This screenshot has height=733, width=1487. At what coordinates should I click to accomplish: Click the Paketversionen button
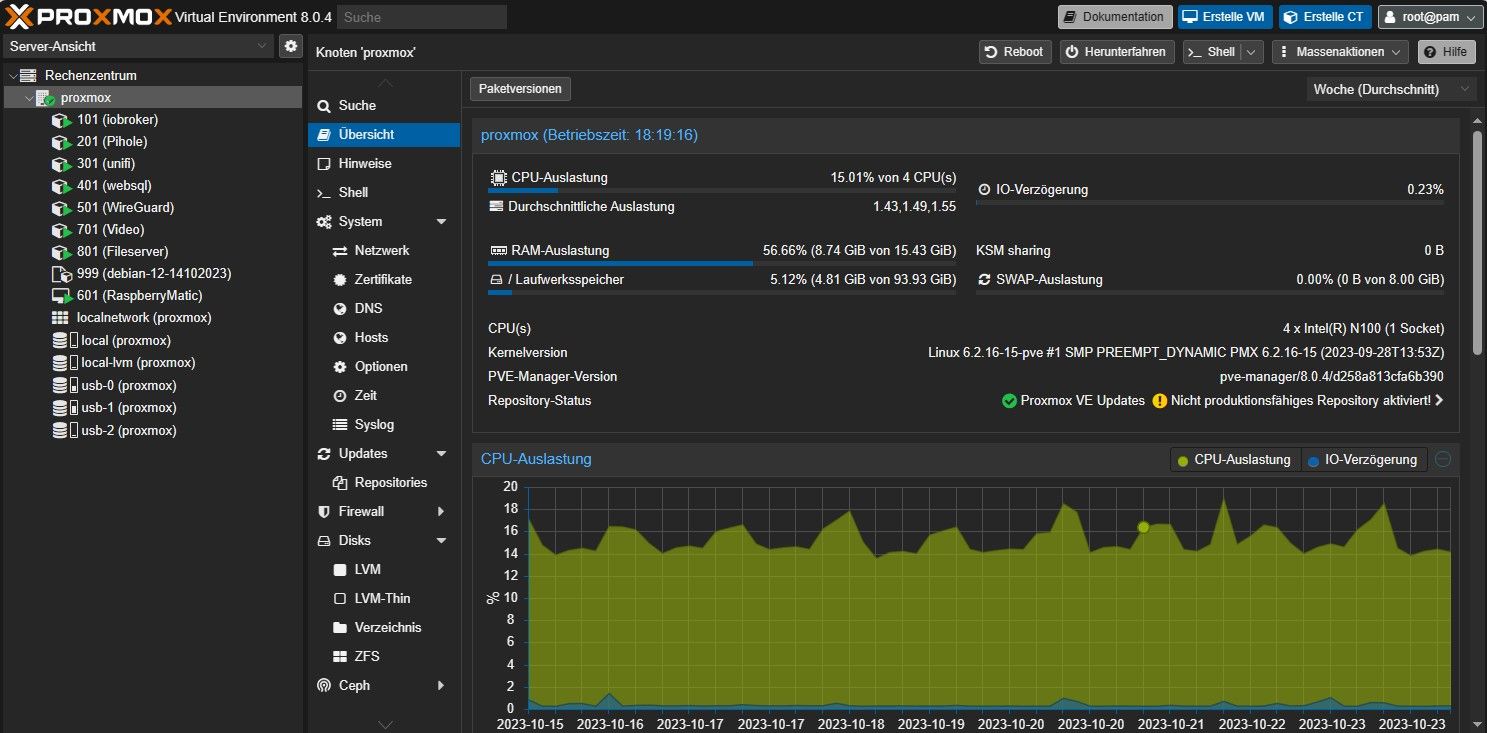[x=520, y=89]
